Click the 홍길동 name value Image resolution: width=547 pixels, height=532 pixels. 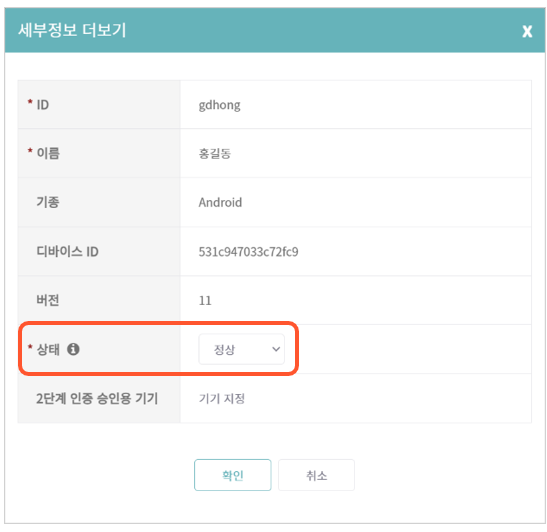[x=215, y=153]
